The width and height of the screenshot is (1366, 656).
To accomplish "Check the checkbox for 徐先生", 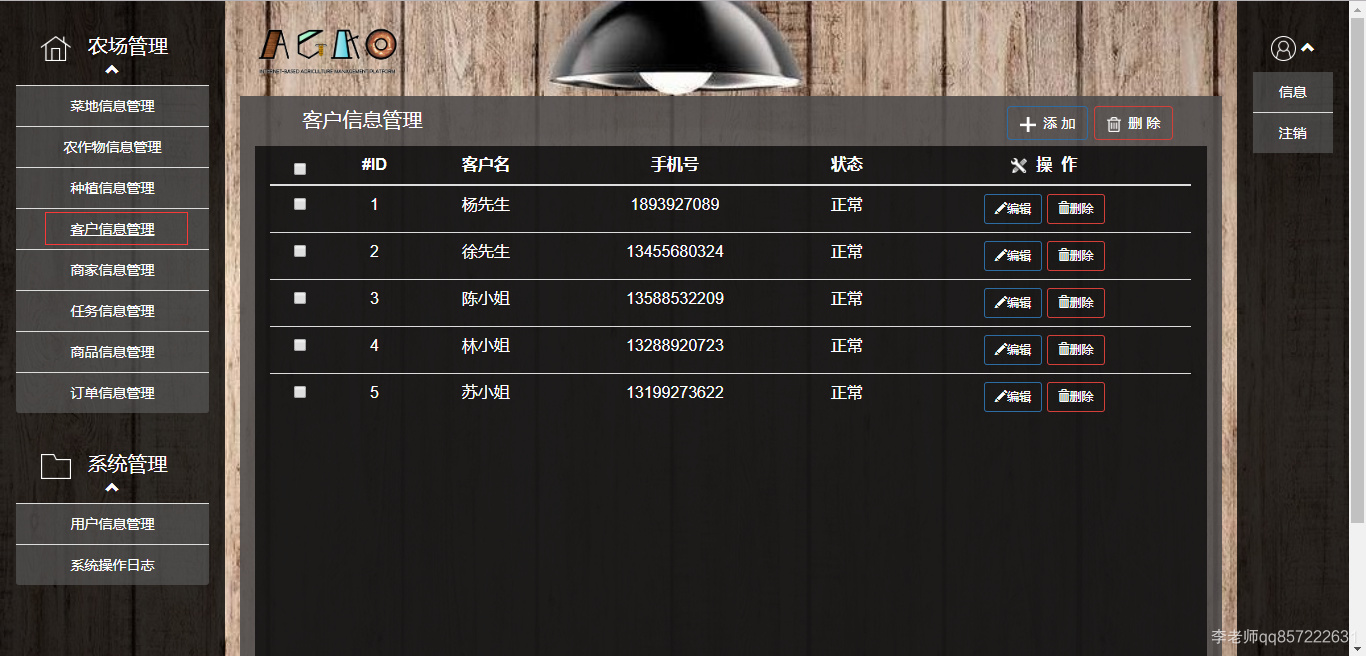I will coord(300,251).
